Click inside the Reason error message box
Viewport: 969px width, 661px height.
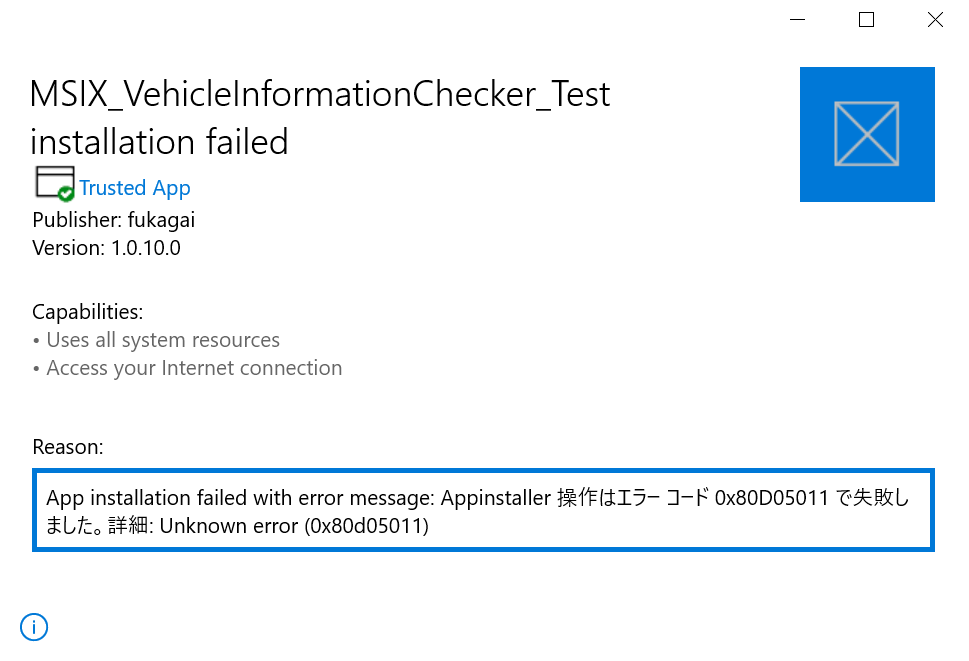coord(483,510)
